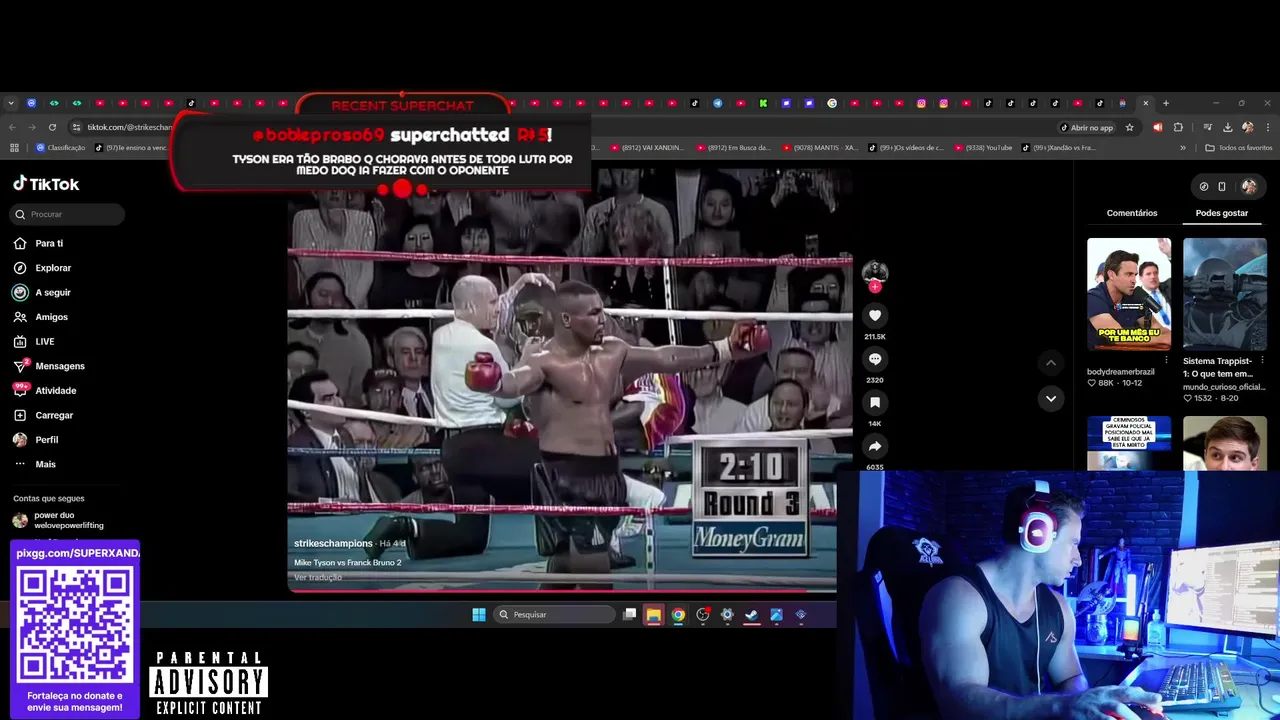The height and width of the screenshot is (720, 1280).
Task: Click the Pesquisar taskbar search box
Action: pyautogui.click(x=555, y=614)
